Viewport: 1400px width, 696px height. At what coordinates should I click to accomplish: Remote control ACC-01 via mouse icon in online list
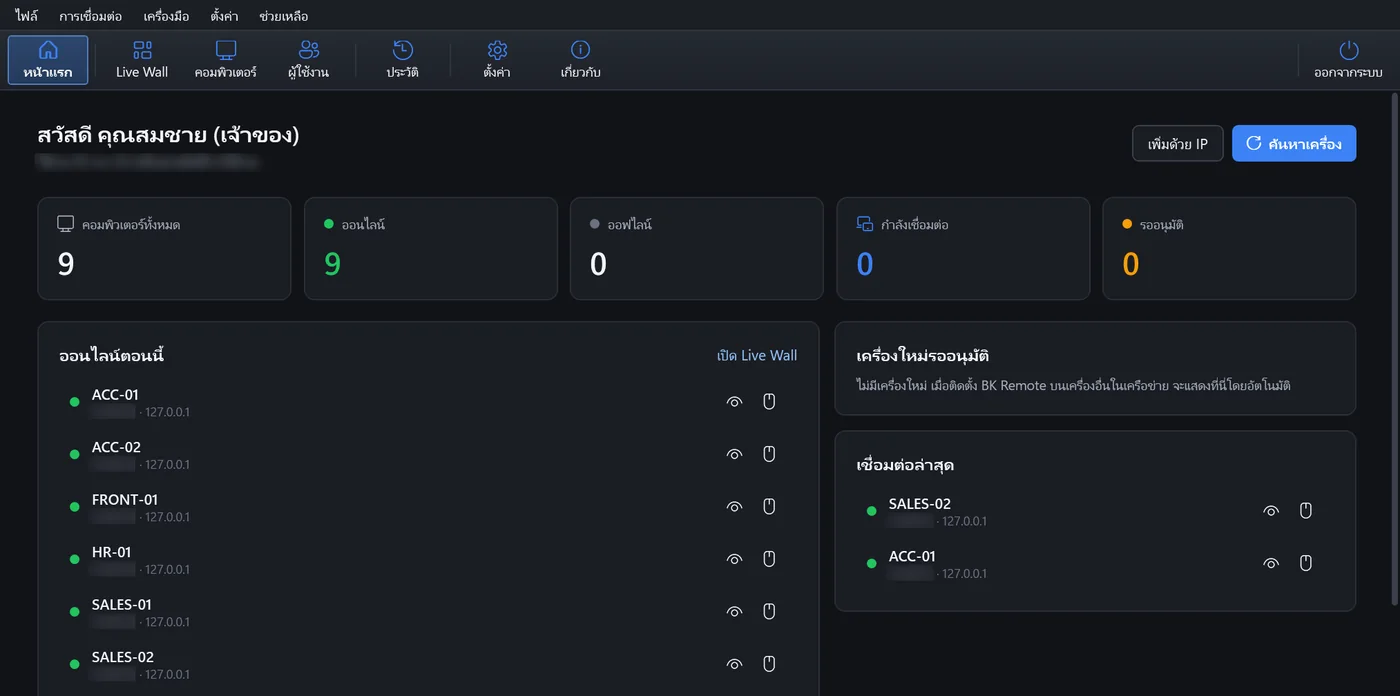(x=769, y=402)
